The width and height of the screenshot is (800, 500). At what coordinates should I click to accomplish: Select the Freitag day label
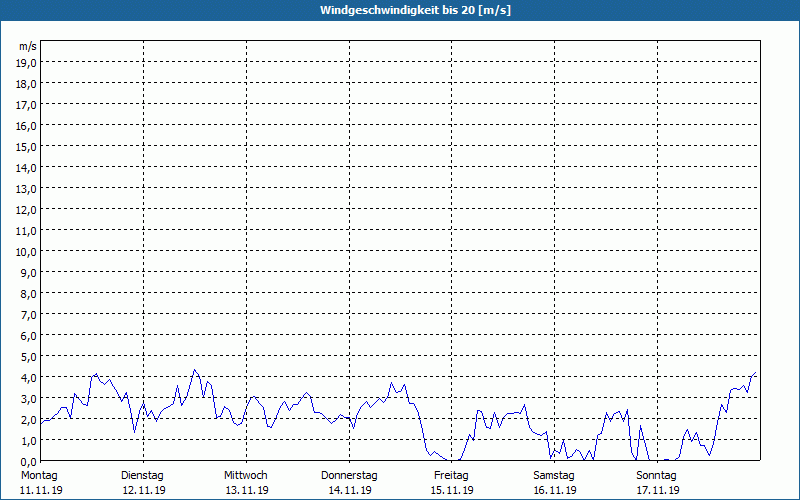point(451,475)
